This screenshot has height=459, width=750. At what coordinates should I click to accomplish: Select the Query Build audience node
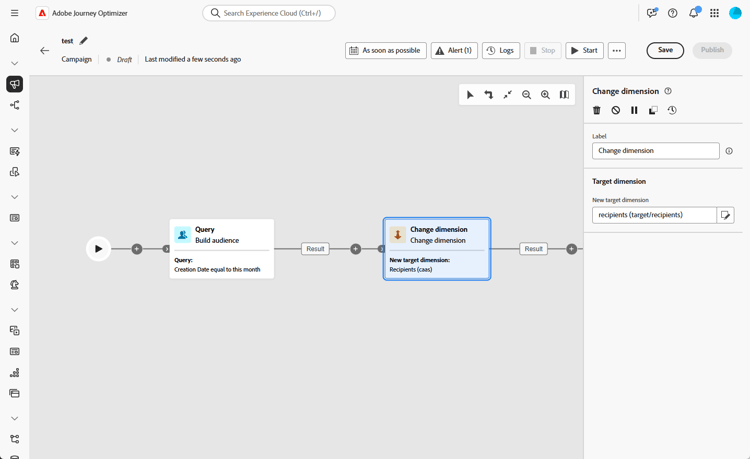[222, 249]
